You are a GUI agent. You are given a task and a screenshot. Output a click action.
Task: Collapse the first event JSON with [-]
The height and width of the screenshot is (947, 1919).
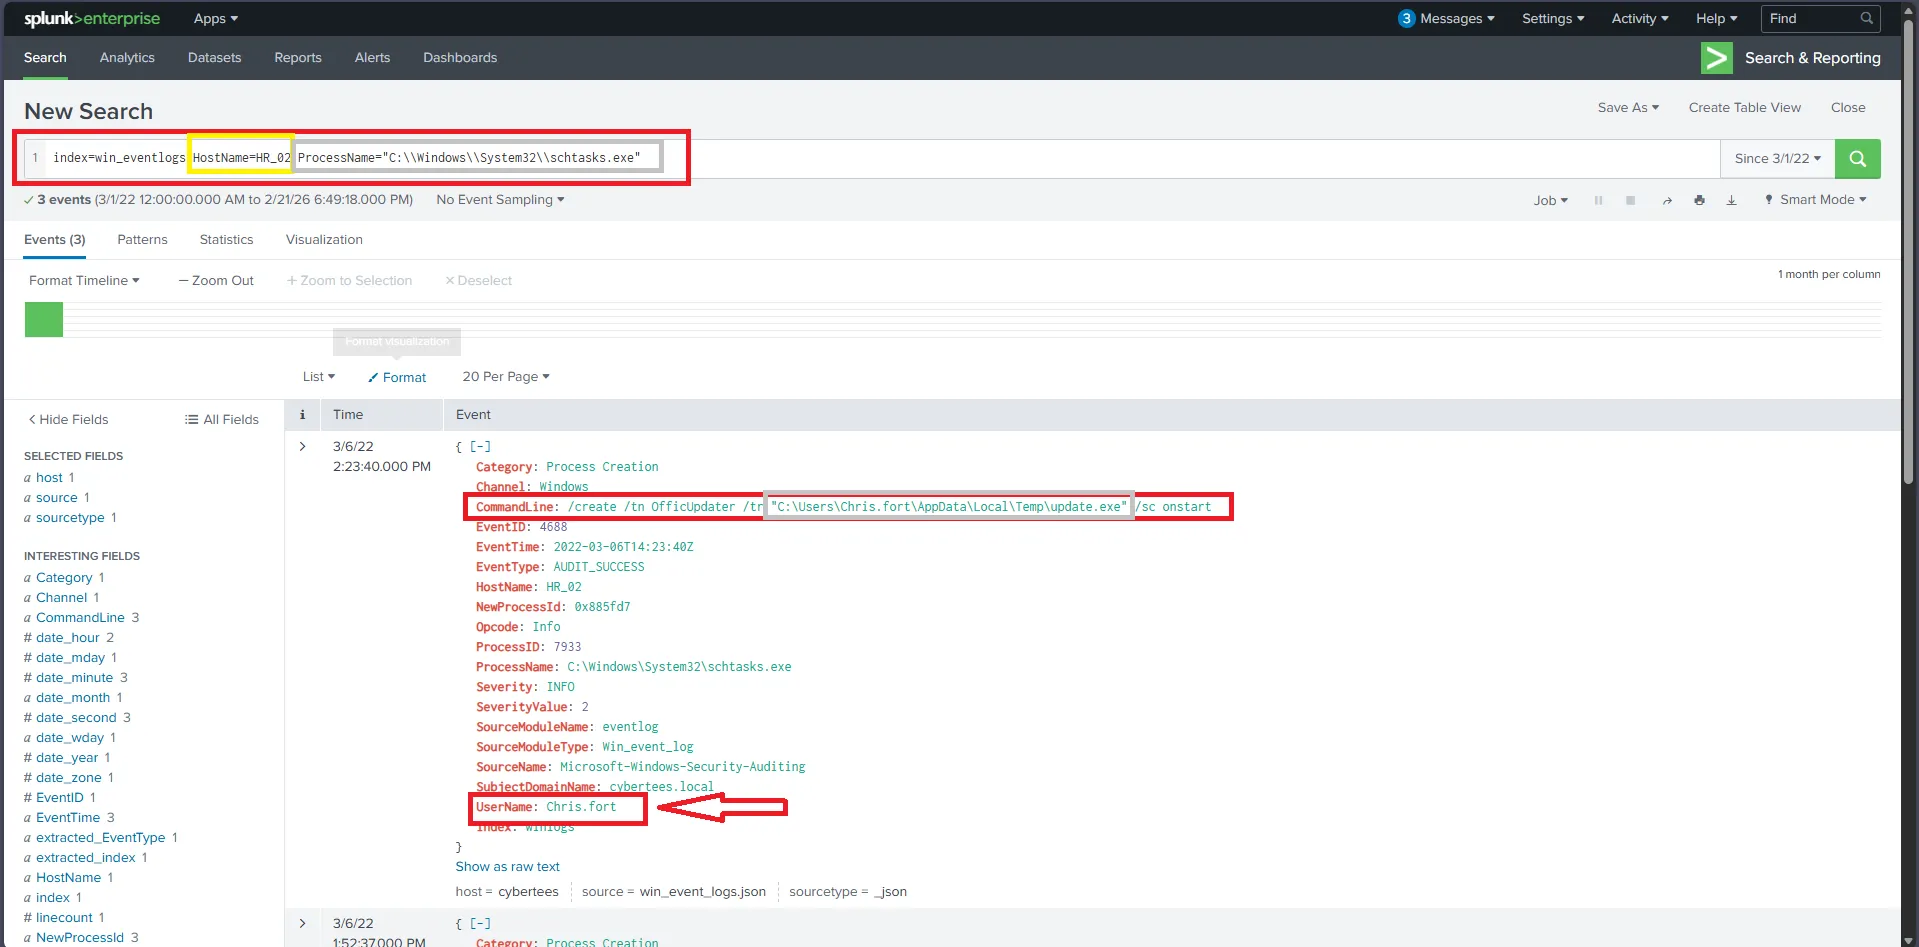tap(480, 447)
